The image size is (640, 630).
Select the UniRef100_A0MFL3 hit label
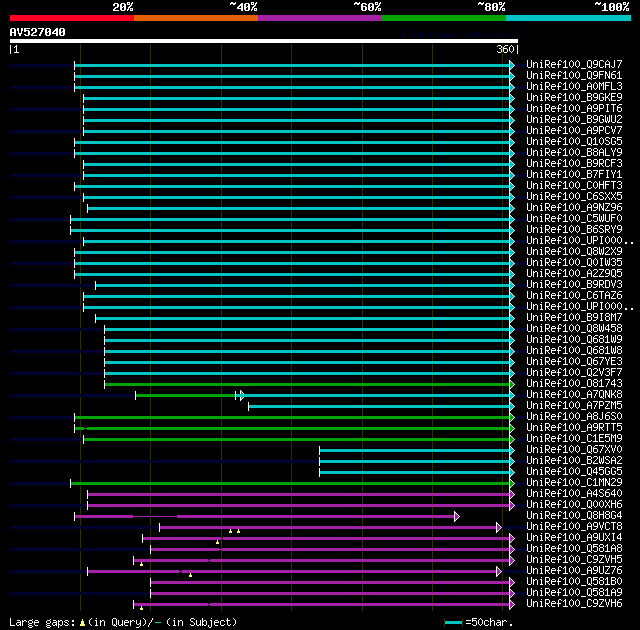(574, 87)
